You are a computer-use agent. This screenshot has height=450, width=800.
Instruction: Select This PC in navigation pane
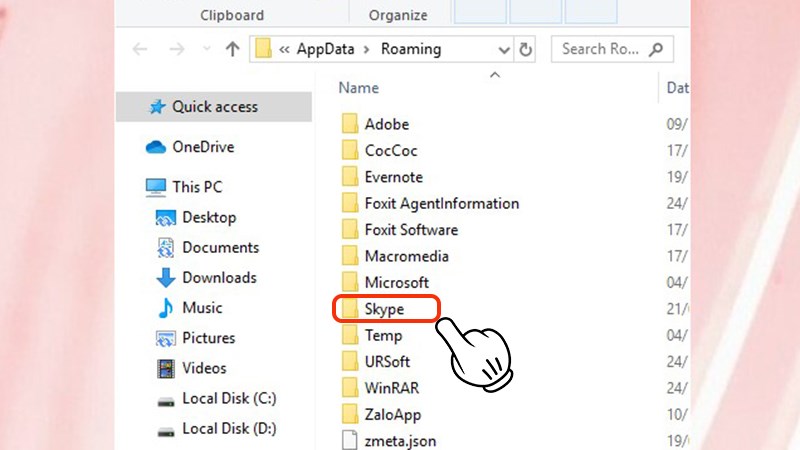197,187
